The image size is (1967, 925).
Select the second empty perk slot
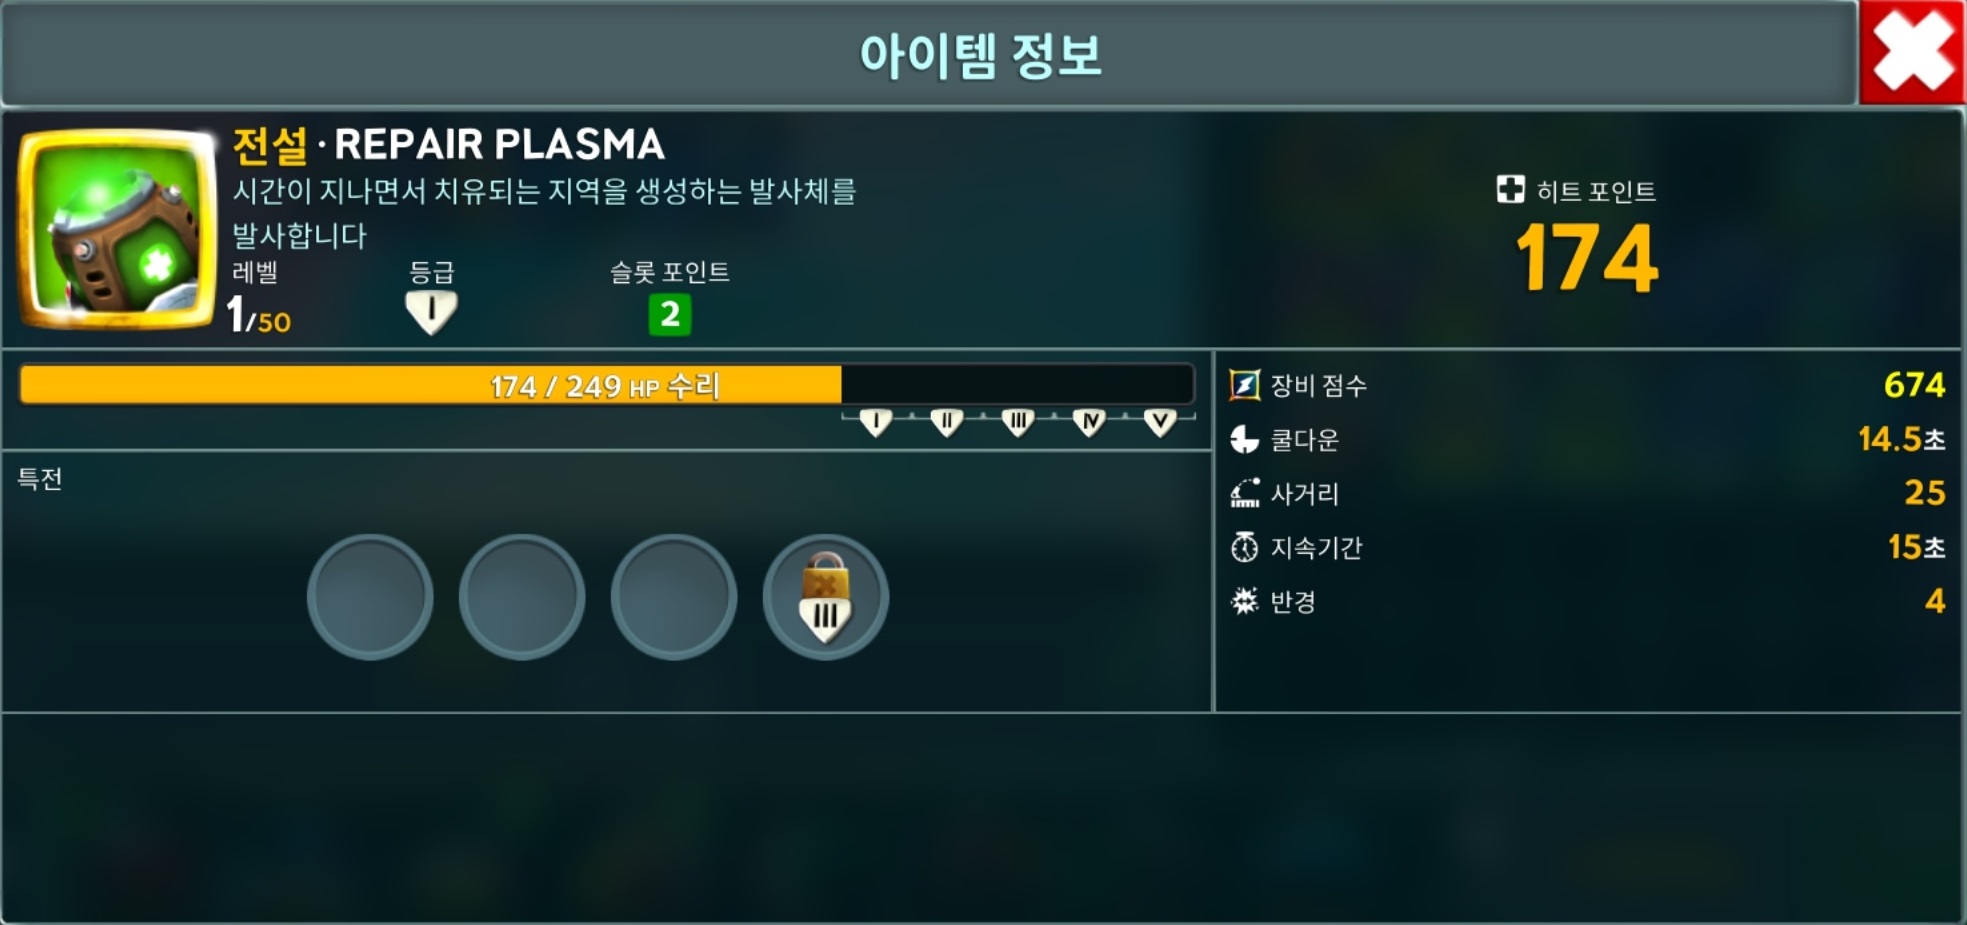pyautogui.click(x=522, y=597)
